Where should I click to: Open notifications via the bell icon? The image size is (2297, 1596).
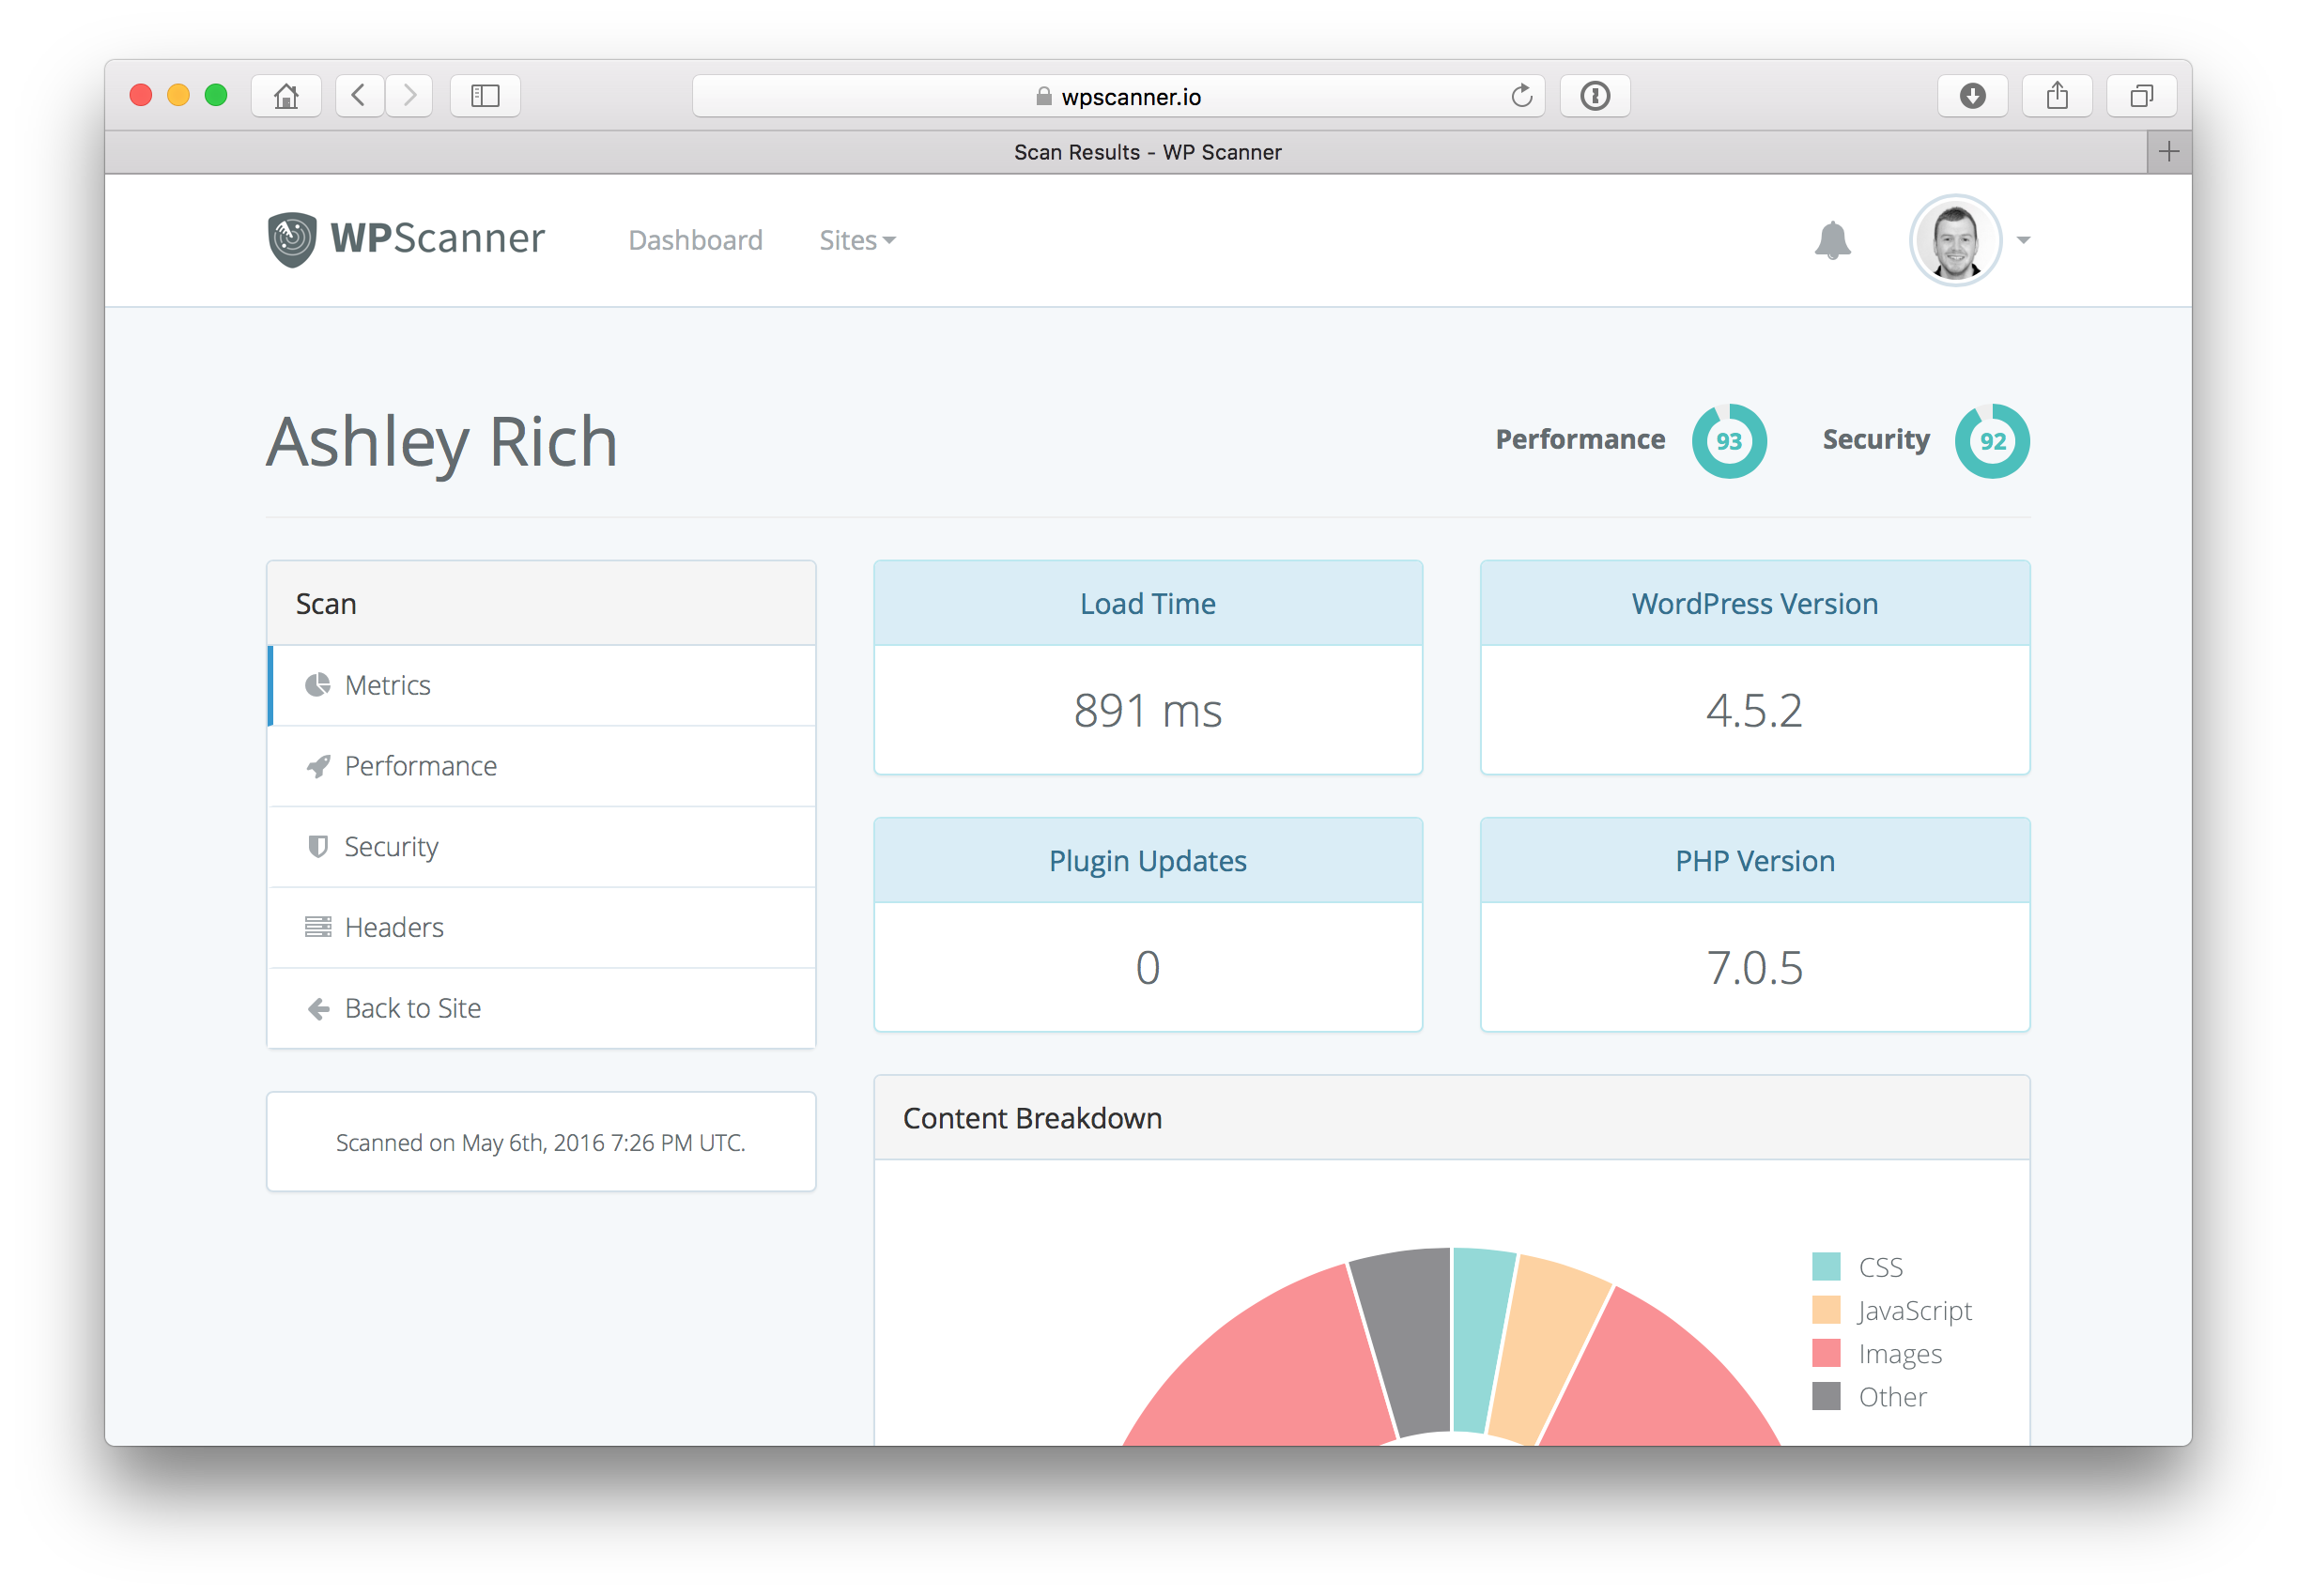pos(1832,240)
